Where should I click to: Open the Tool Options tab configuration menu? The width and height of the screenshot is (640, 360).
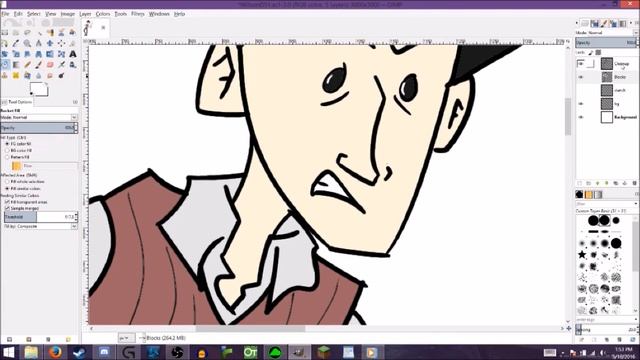pos(75,102)
